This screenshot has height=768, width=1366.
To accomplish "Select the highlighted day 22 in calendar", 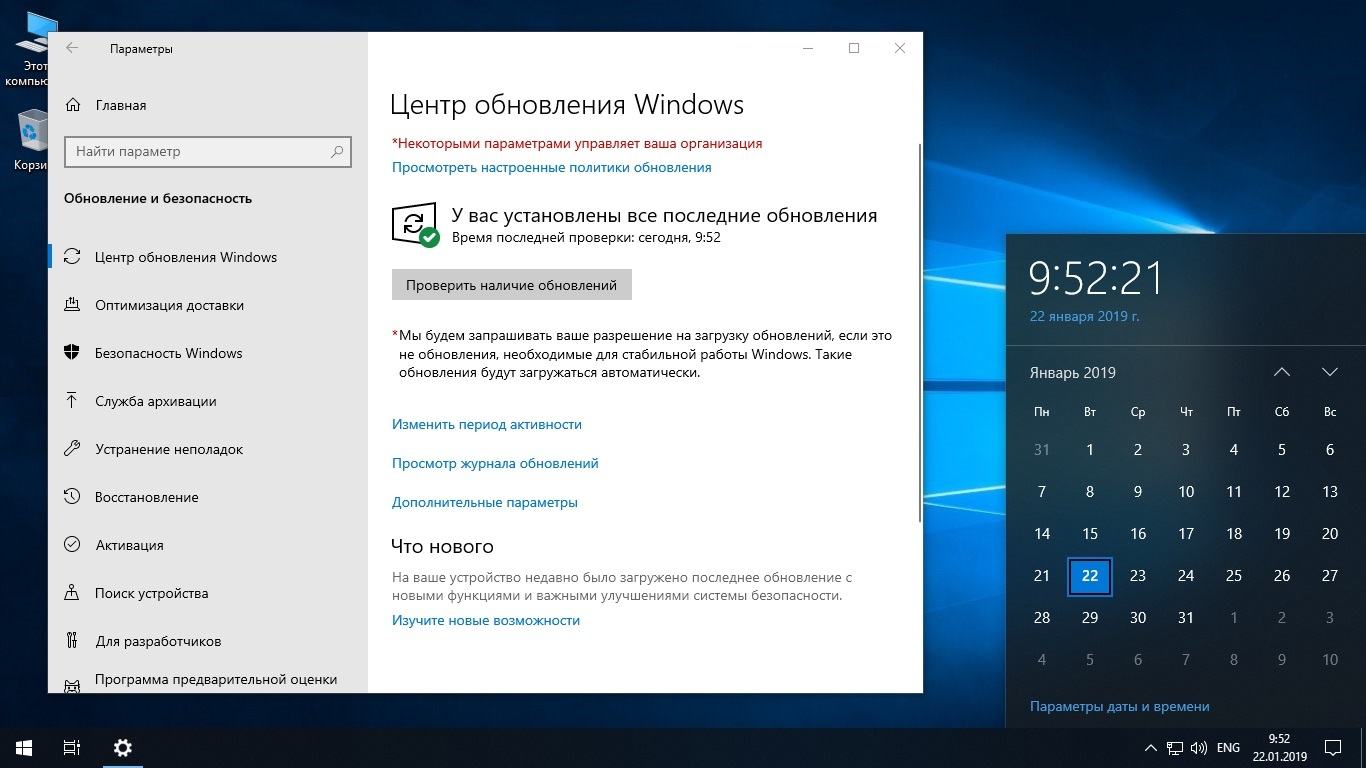I will 1090,576.
